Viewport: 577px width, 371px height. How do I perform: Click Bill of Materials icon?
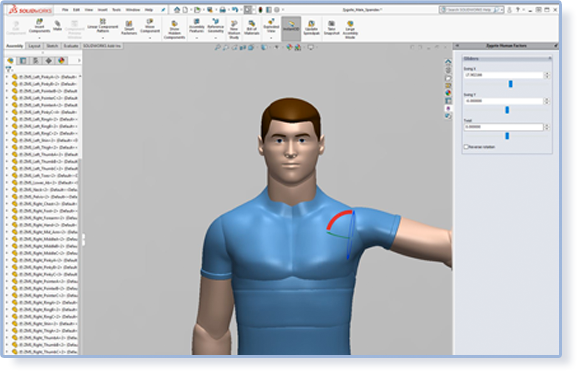(x=252, y=28)
